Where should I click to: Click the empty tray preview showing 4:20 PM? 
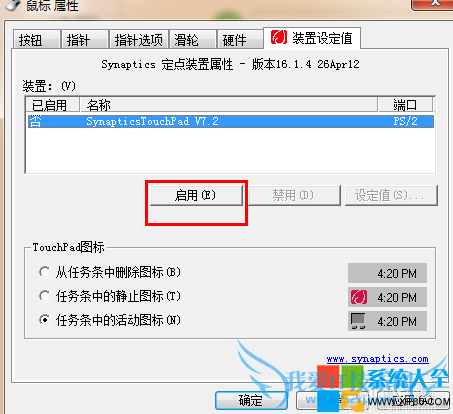click(387, 273)
